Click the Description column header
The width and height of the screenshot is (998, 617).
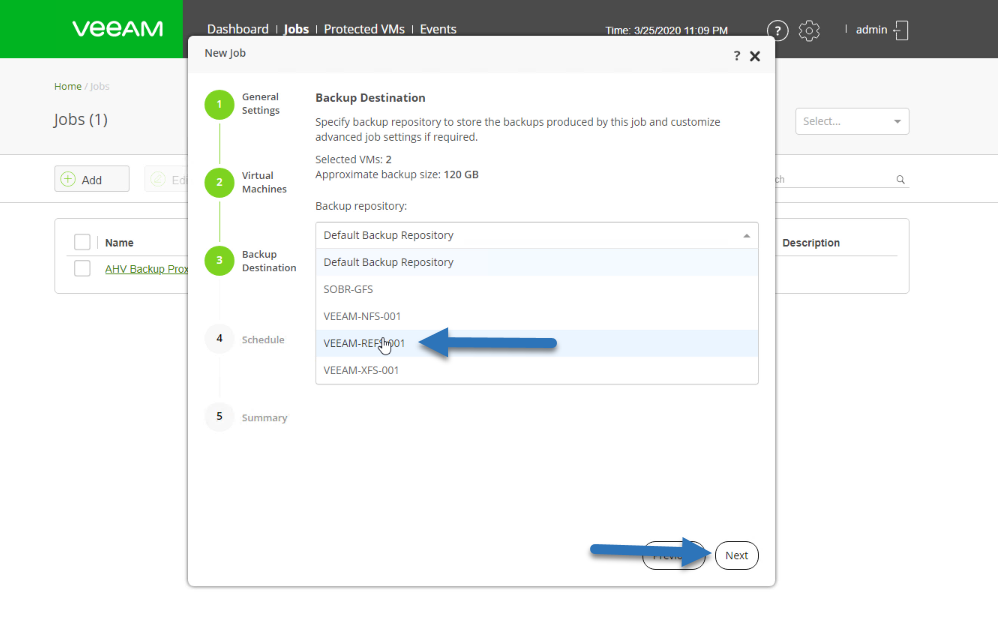coord(811,243)
